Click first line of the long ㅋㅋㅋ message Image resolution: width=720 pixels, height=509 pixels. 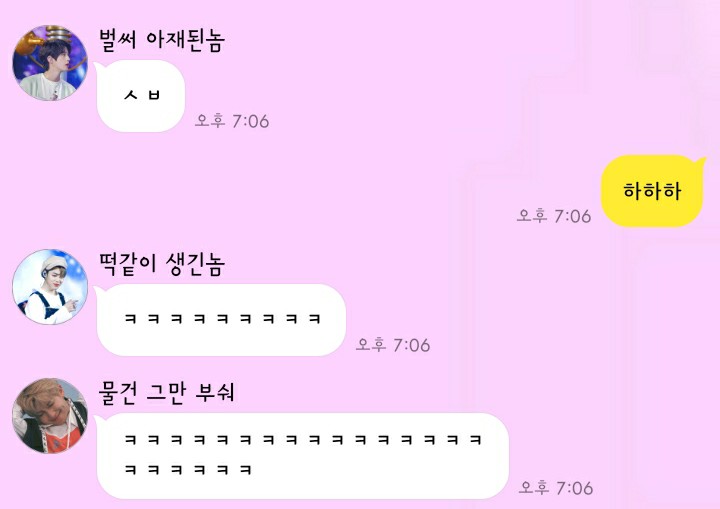tap(303, 440)
